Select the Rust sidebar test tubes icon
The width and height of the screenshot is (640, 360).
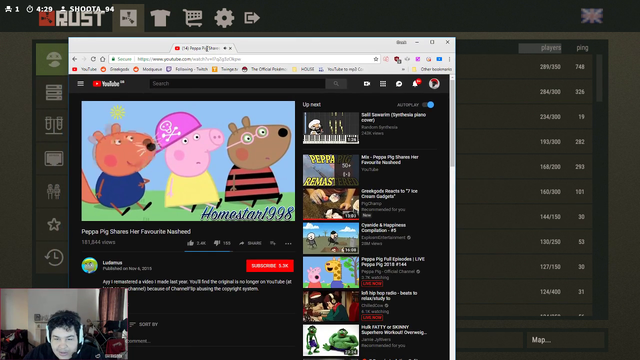coord(53,125)
